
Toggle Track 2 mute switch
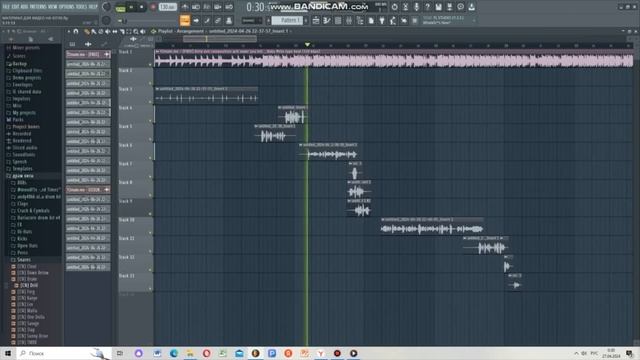(x=150, y=83)
